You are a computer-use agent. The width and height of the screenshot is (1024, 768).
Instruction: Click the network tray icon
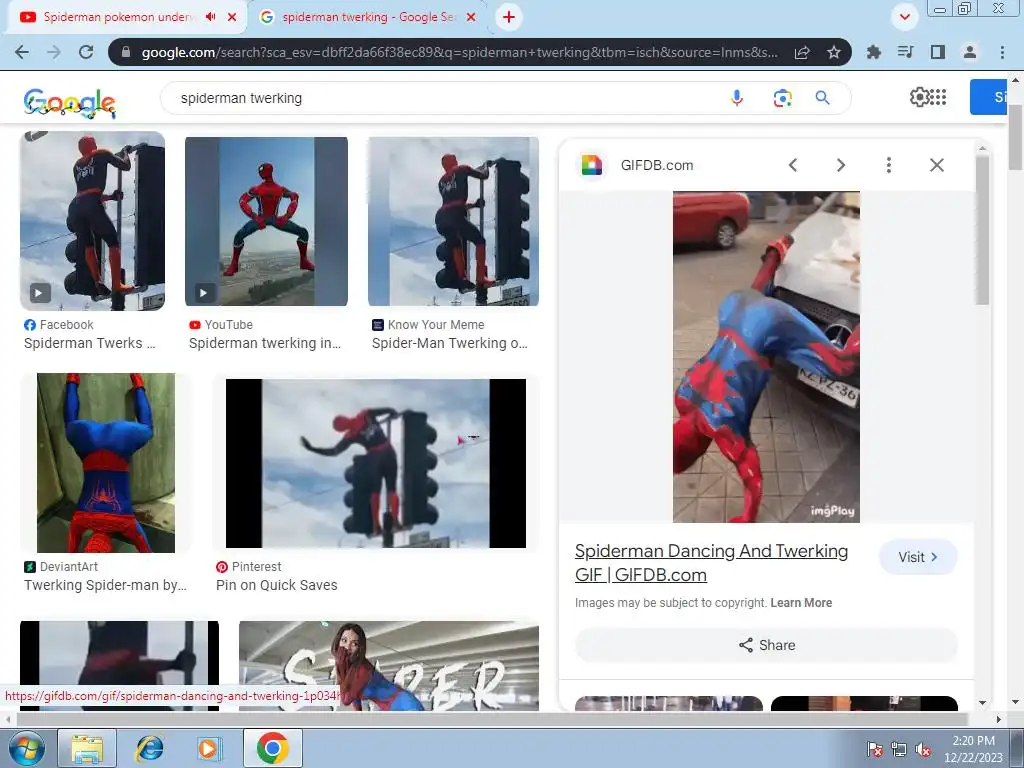pyautogui.click(x=899, y=749)
